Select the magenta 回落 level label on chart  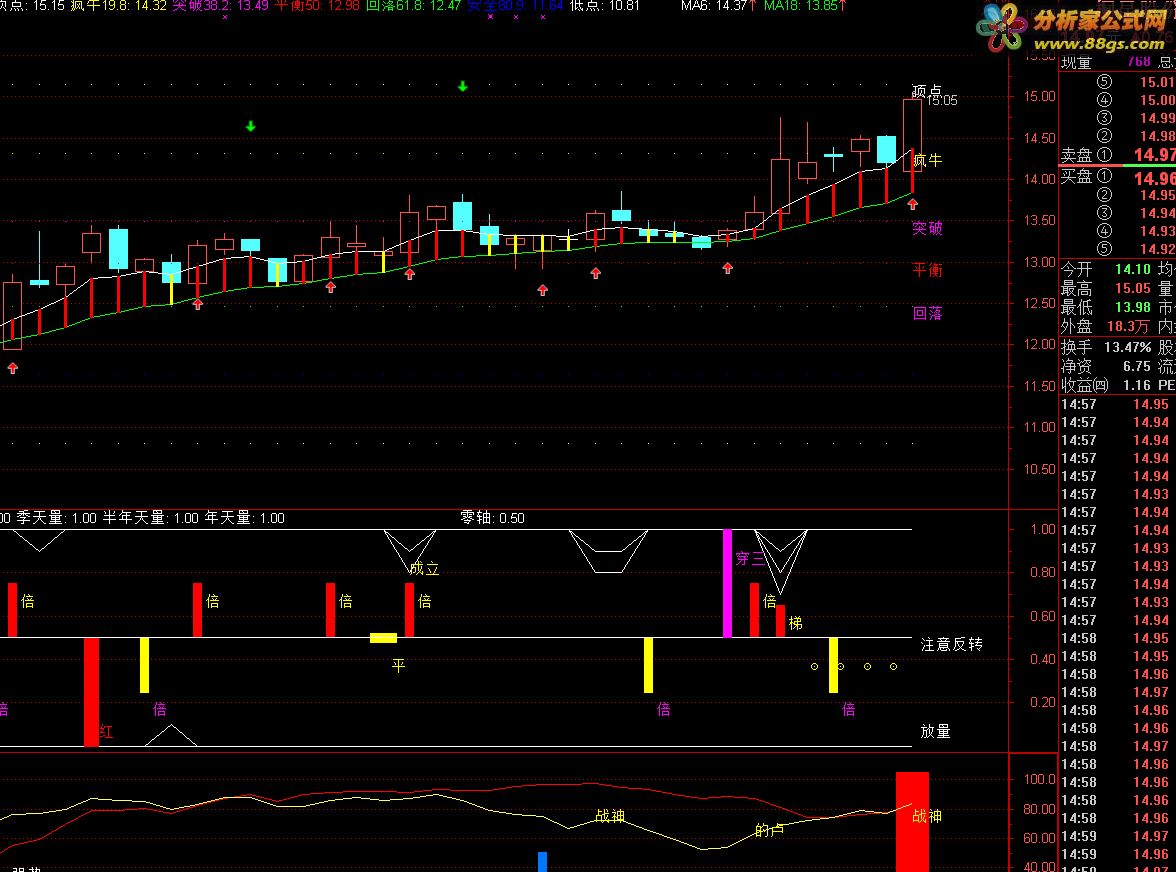[927, 313]
